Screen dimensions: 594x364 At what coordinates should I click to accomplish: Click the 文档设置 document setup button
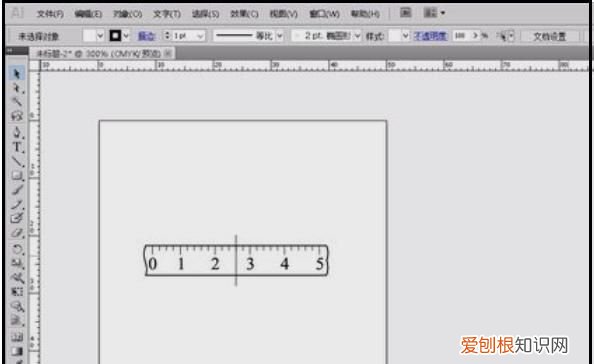click(550, 36)
